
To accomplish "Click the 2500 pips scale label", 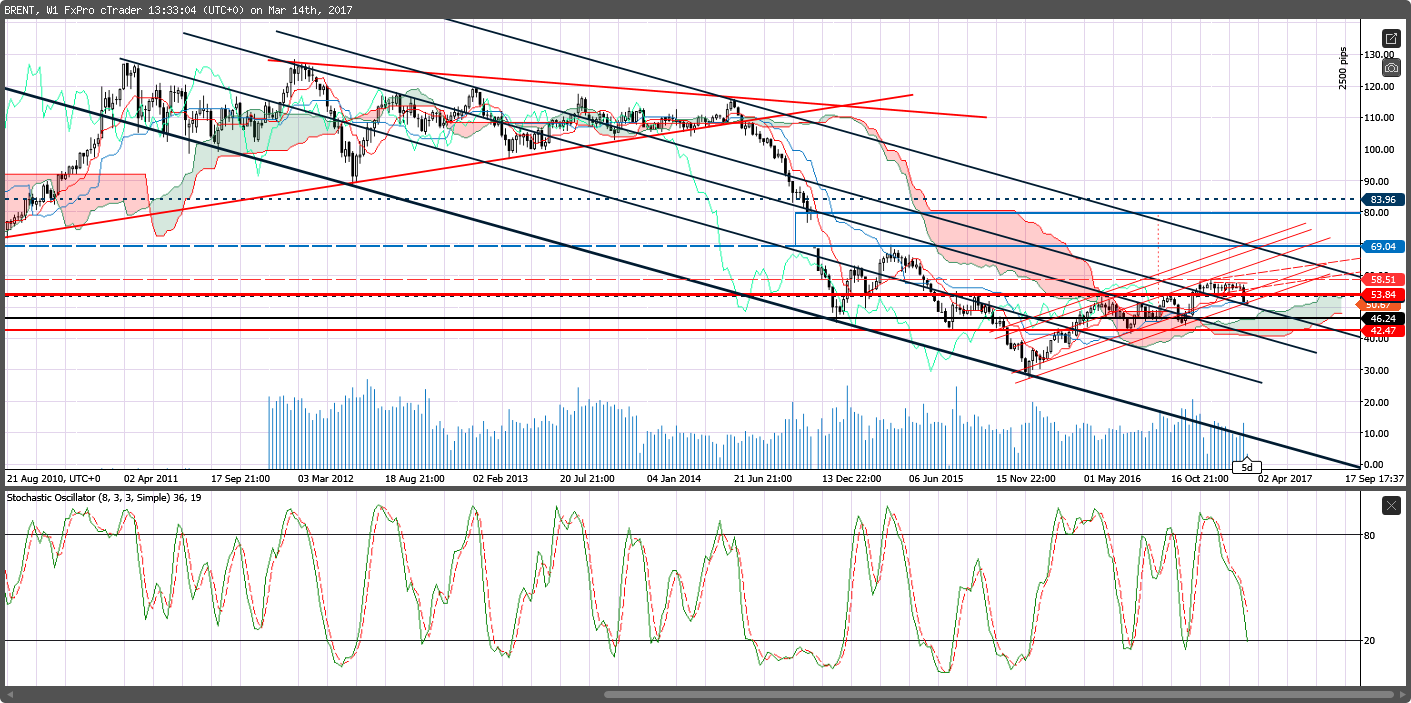I will [1343, 68].
